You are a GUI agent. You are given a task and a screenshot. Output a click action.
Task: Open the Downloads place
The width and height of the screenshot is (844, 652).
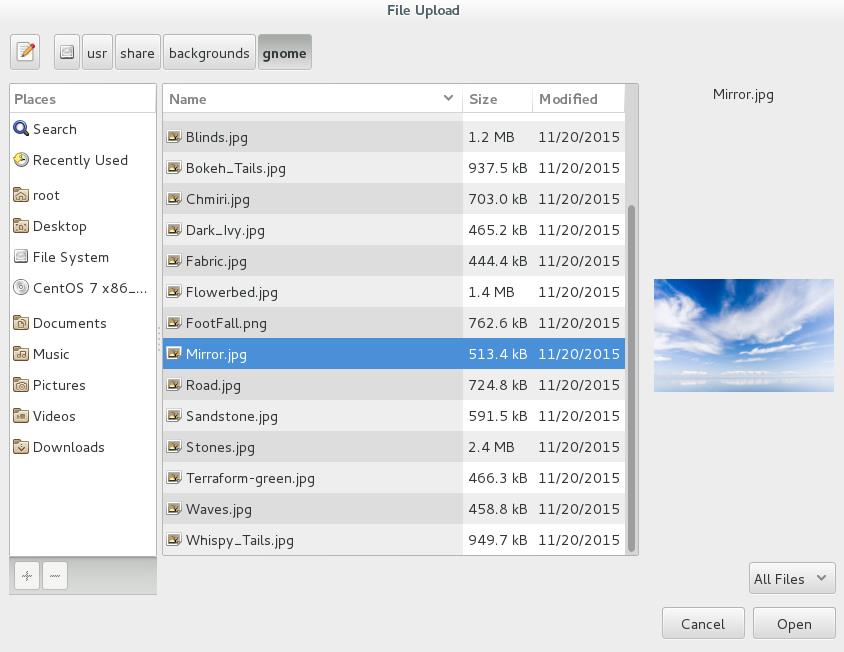(x=83, y=447)
